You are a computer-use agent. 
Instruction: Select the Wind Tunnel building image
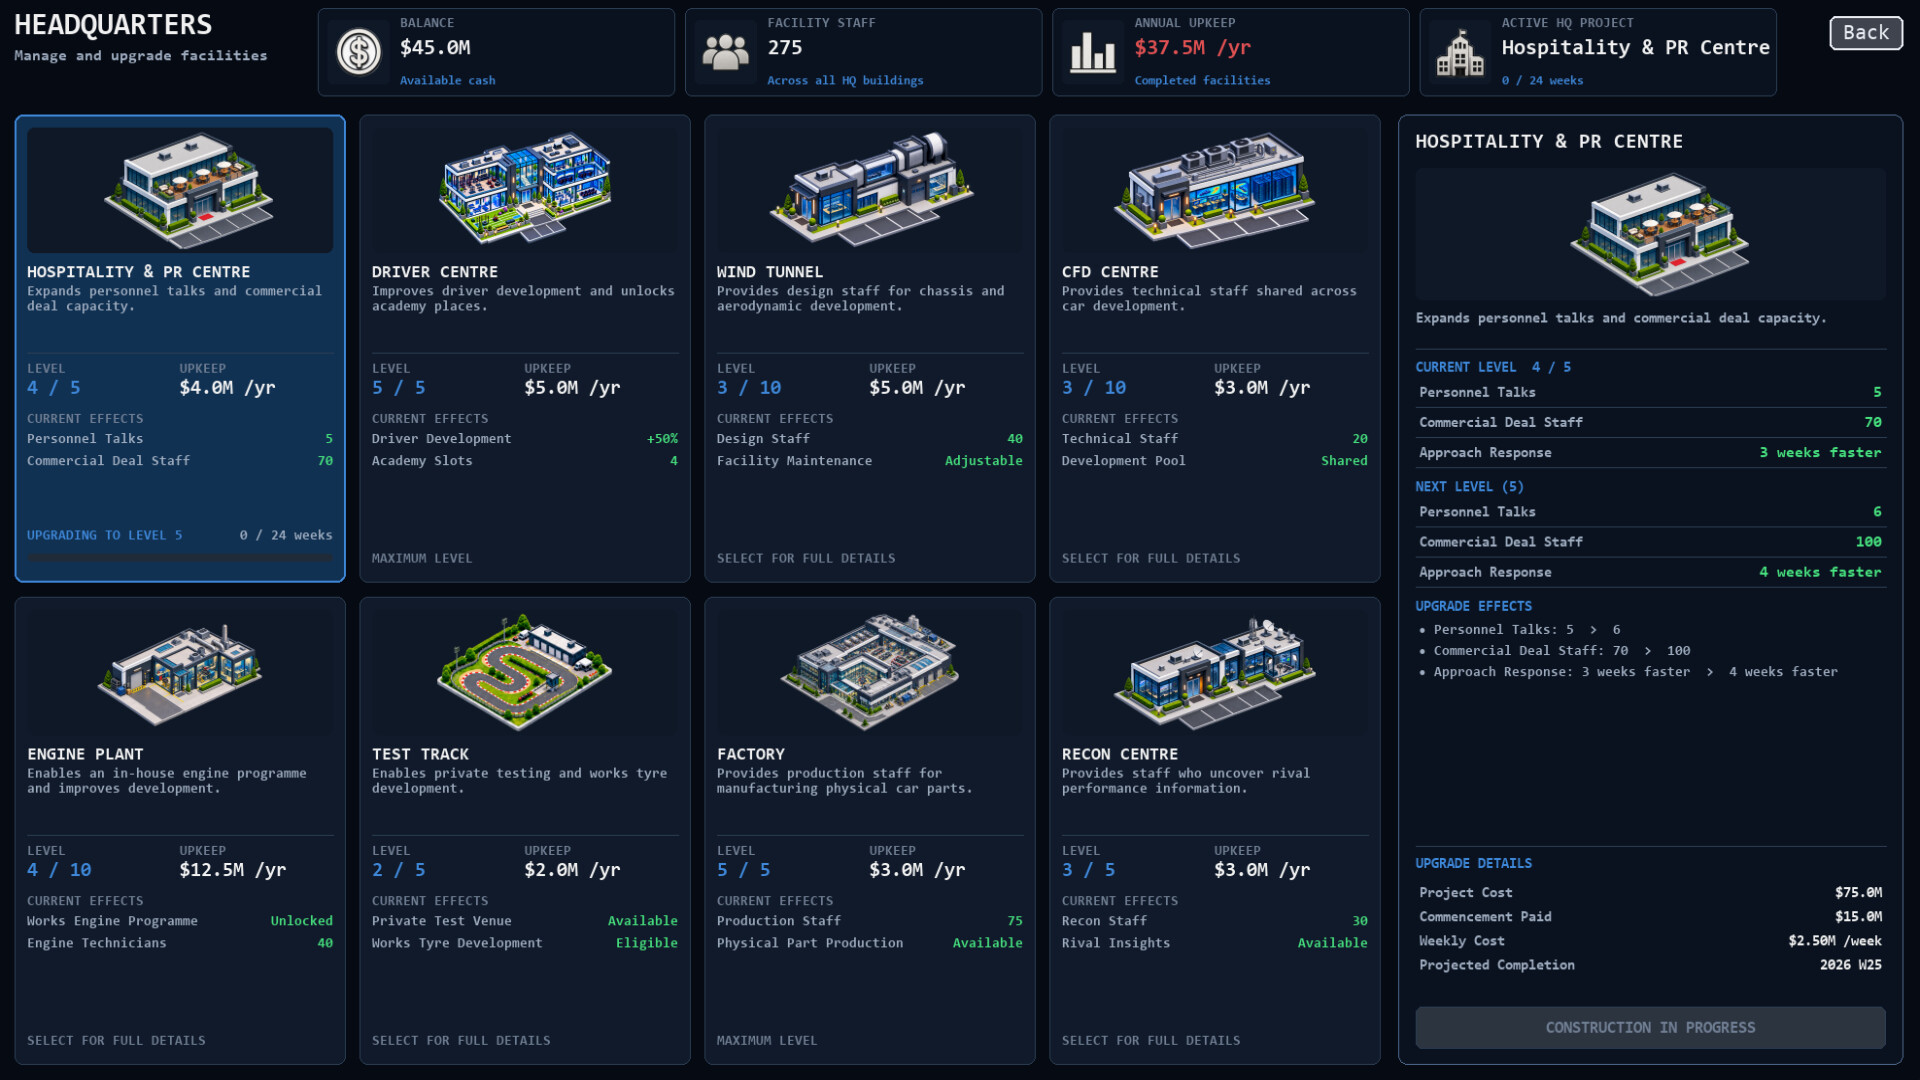pyautogui.click(x=870, y=190)
